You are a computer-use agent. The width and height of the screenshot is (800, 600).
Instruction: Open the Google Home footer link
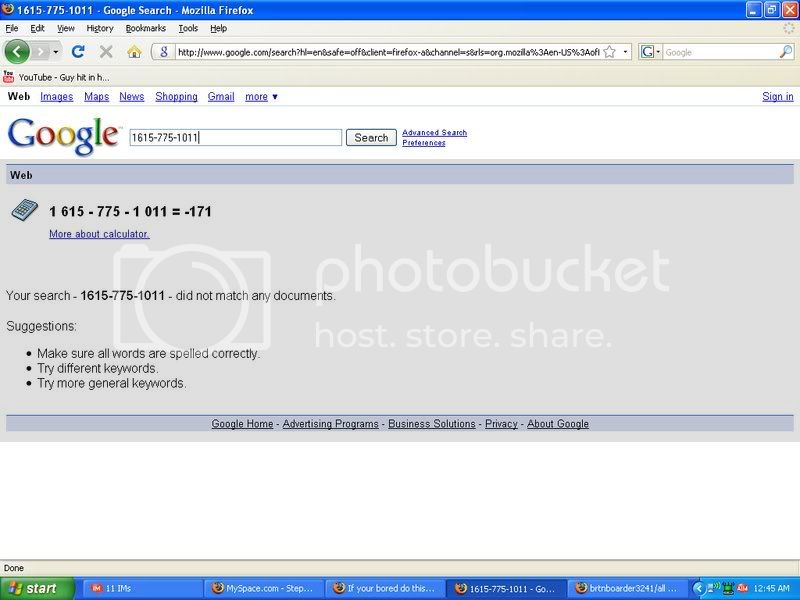point(242,424)
